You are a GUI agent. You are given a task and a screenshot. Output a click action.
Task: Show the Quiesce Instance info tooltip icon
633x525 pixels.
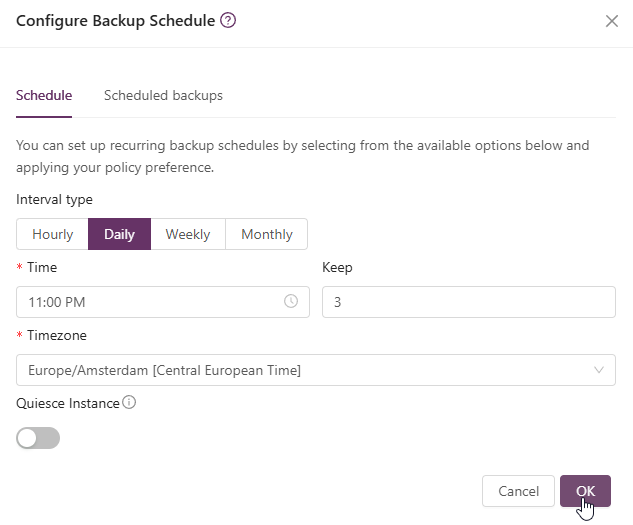coord(129,403)
